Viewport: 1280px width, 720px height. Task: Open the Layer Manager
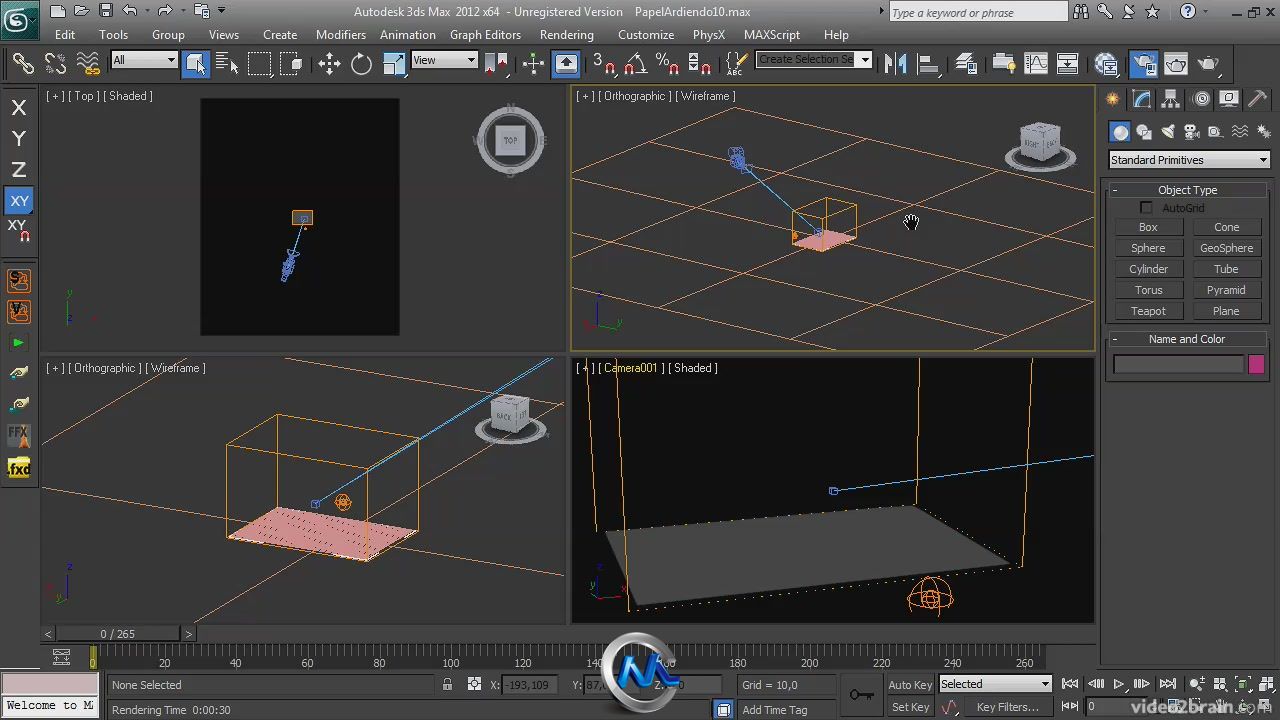tap(966, 64)
